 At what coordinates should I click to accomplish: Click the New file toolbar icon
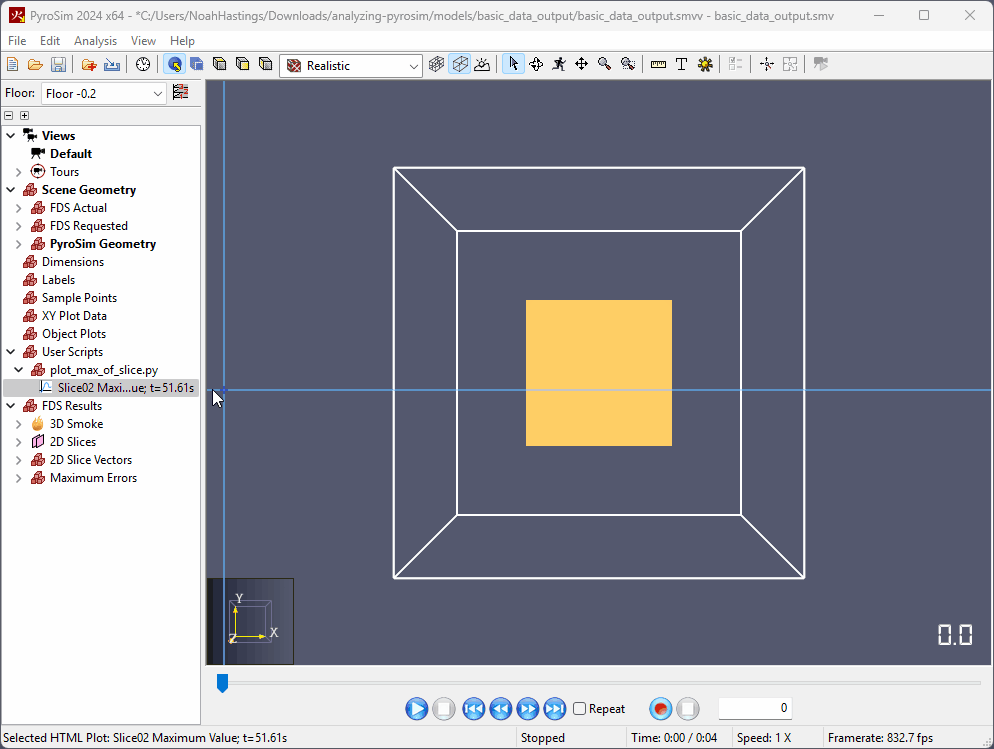pyautogui.click(x=13, y=65)
